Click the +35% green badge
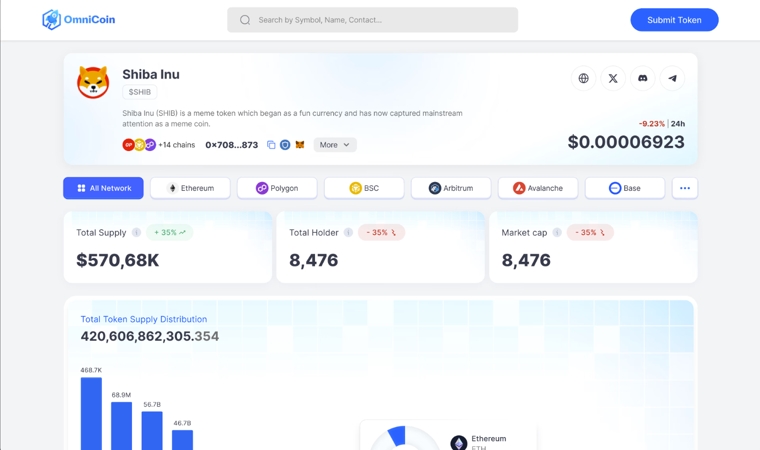760x450 pixels. (170, 233)
